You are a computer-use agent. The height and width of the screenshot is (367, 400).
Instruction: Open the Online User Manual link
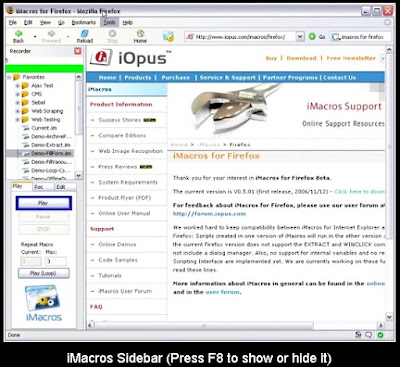click(x=124, y=213)
